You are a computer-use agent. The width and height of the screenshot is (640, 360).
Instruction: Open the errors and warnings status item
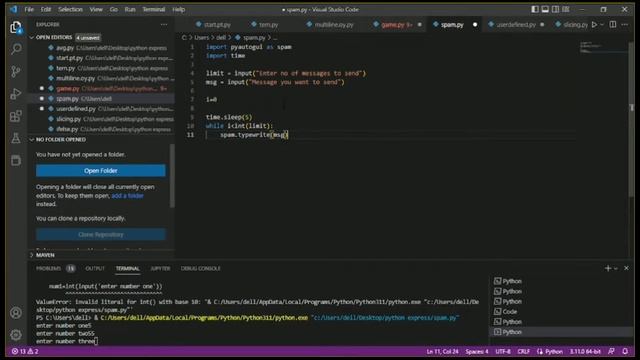tap(25, 351)
